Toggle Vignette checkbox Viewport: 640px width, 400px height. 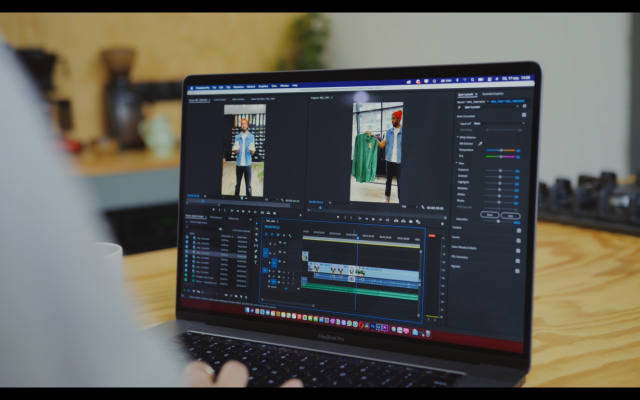pos(518,271)
